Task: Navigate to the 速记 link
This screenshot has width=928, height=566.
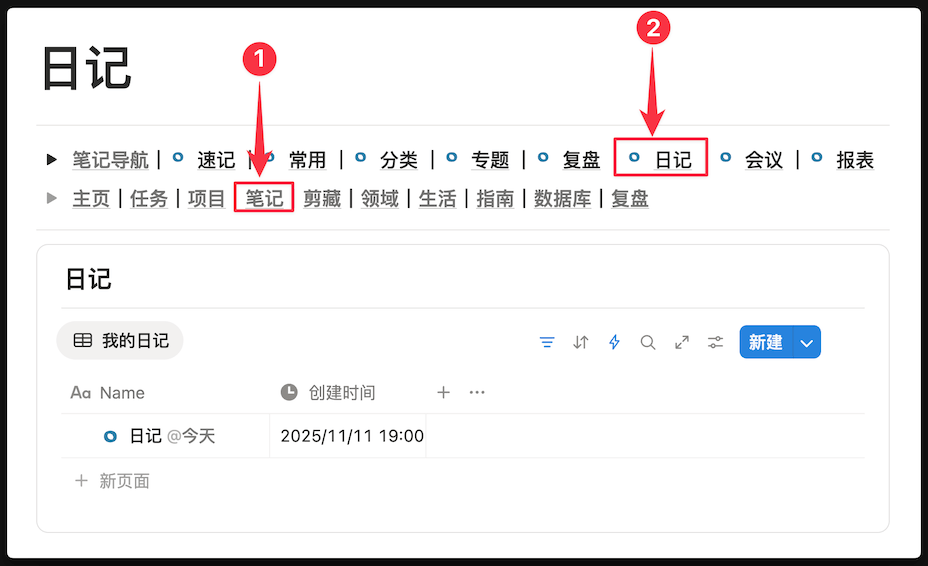Action: pos(215,160)
